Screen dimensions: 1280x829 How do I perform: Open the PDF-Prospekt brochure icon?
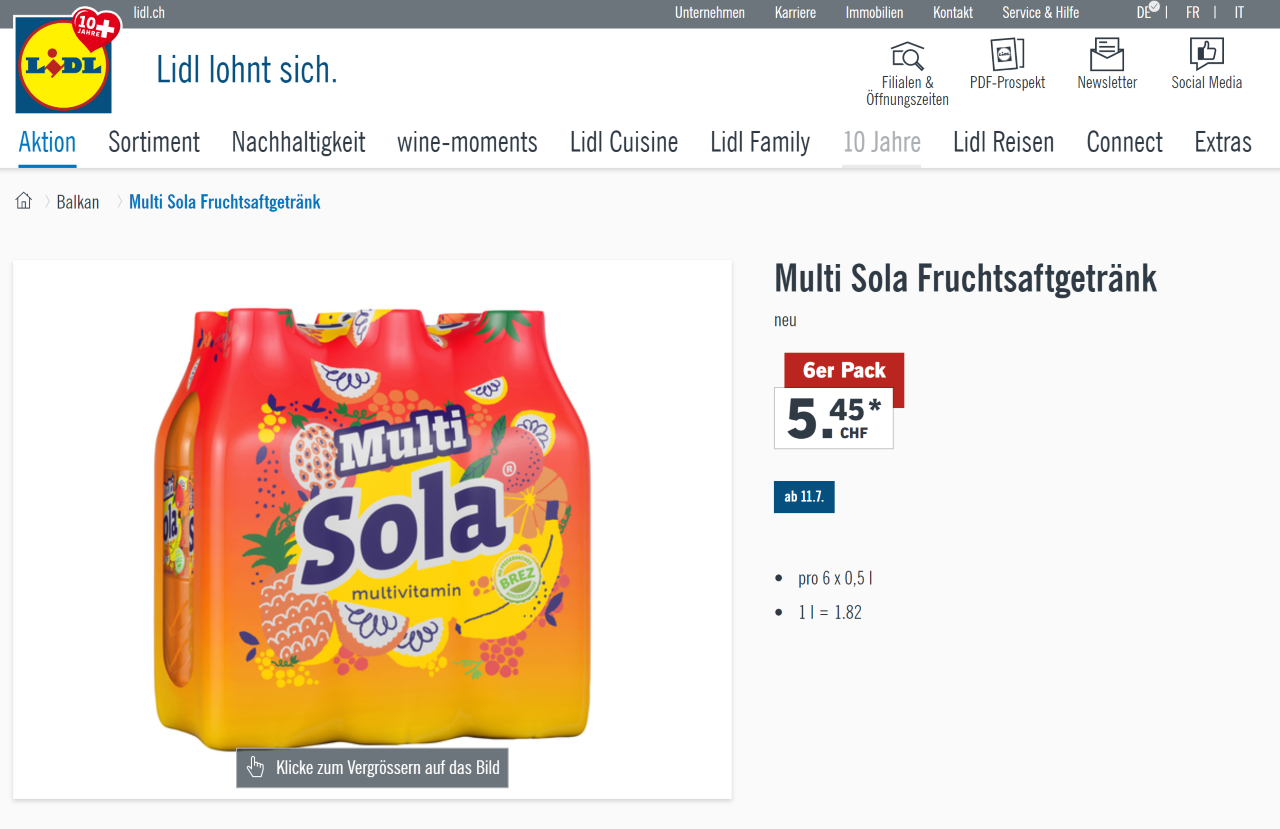1007,54
